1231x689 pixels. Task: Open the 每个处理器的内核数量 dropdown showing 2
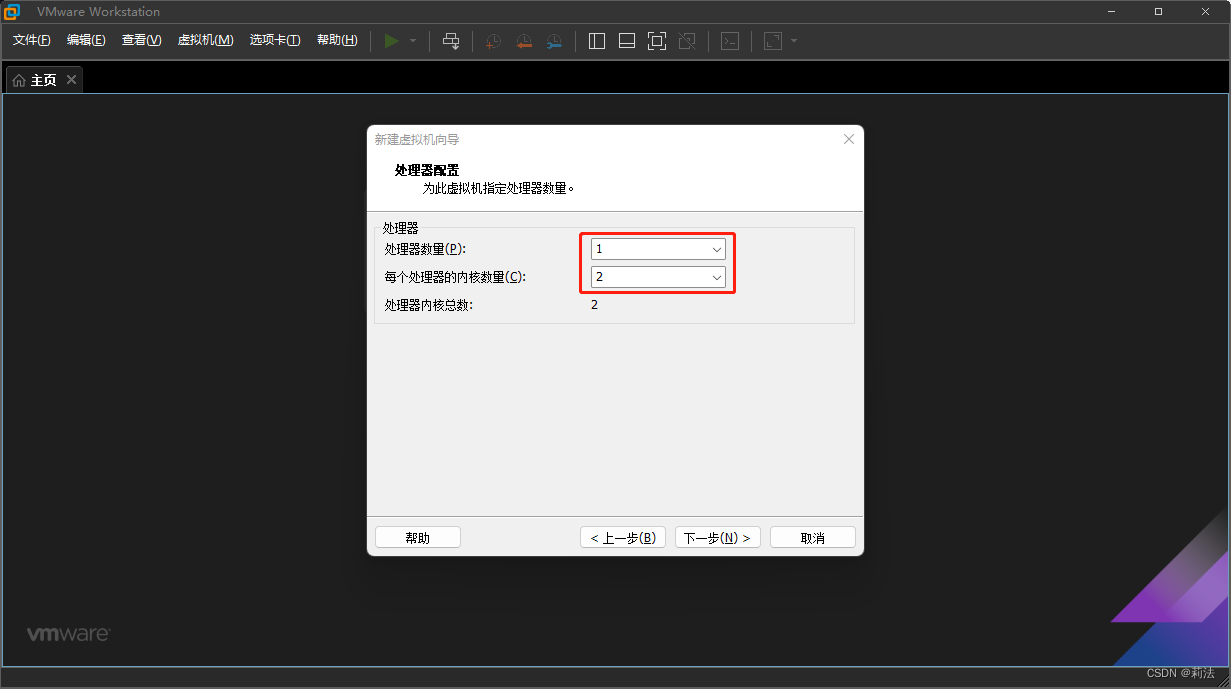coord(658,277)
